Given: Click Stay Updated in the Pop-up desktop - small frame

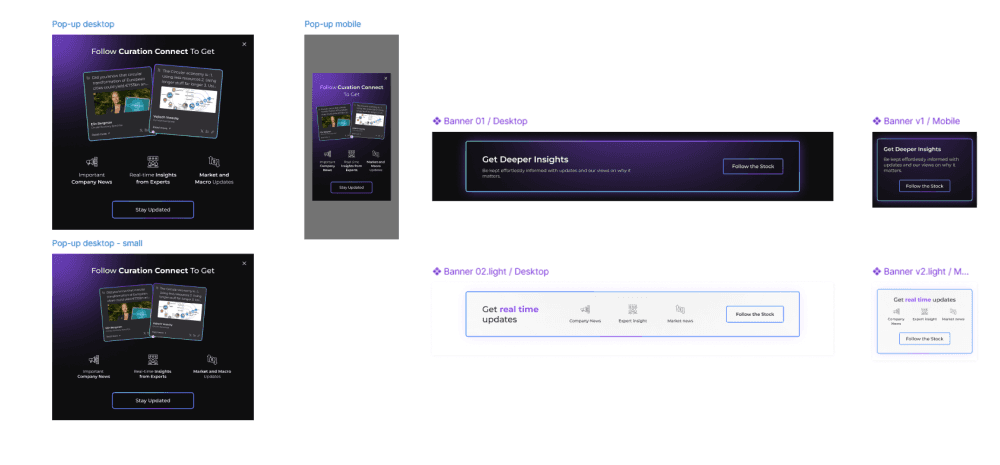Looking at the screenshot, I should click(153, 401).
